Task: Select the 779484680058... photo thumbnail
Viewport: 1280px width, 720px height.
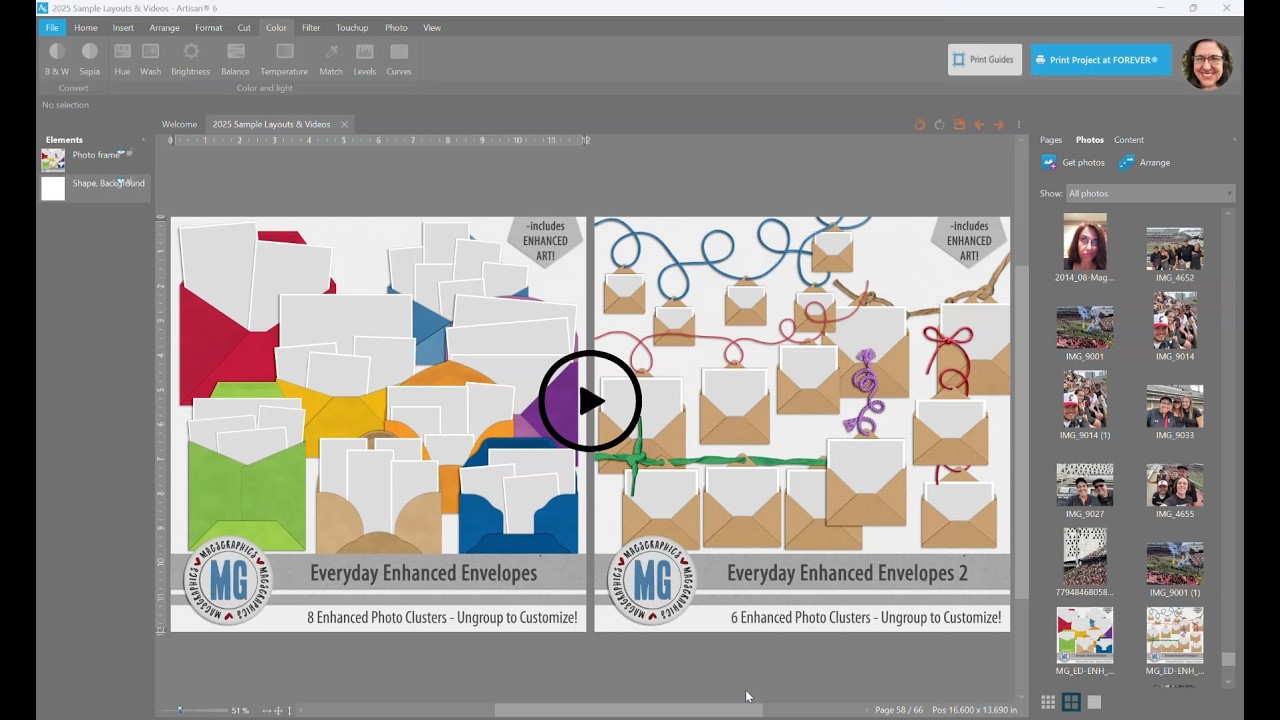Action: pos(1085,556)
